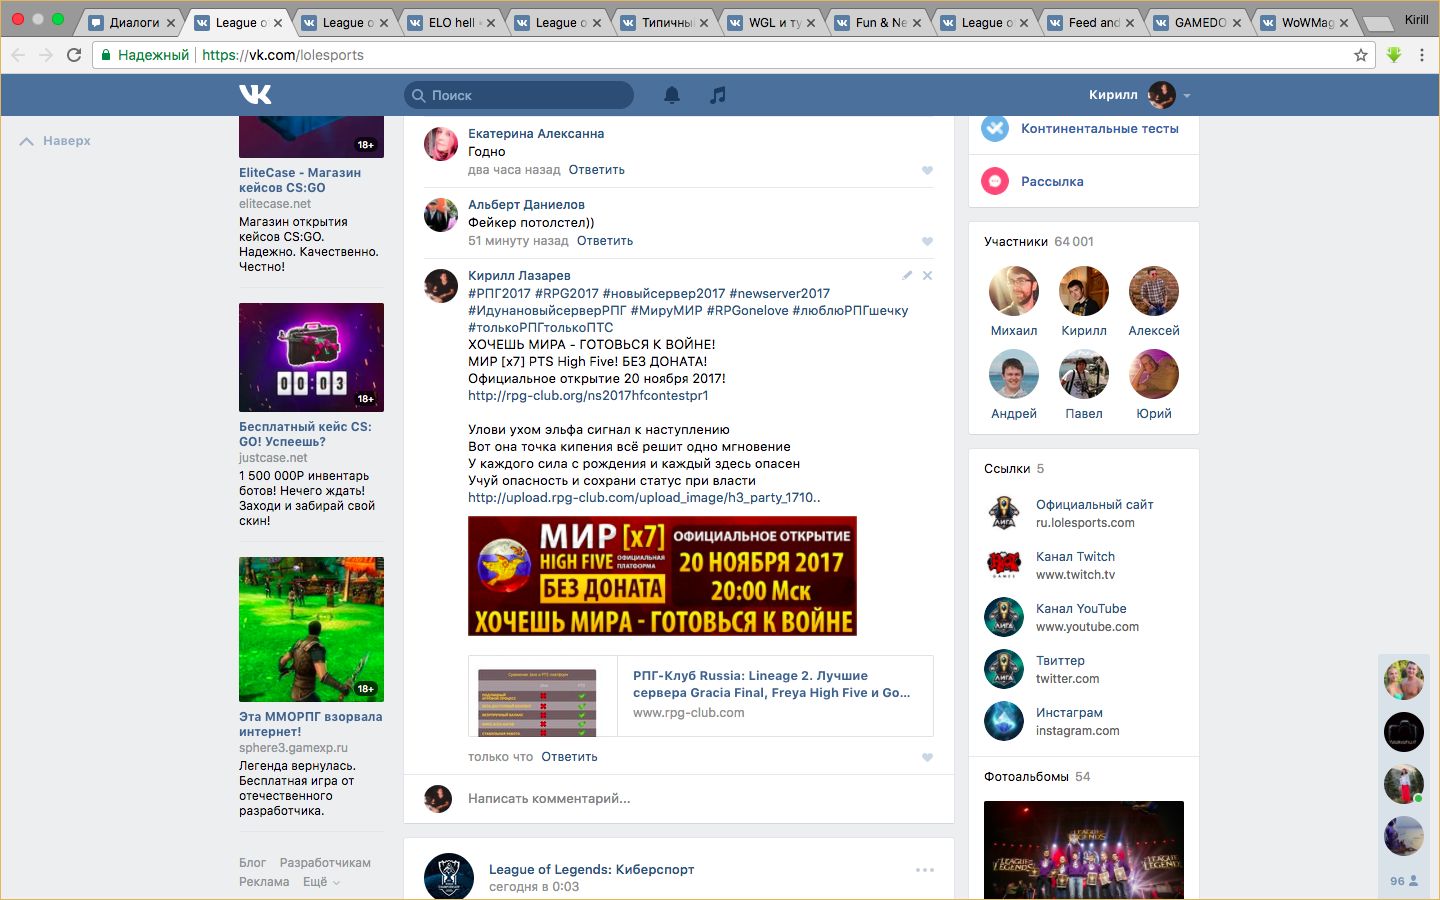1440x900 pixels.
Task: Open the League of Legends photo album thumbnail
Action: click(x=1084, y=850)
